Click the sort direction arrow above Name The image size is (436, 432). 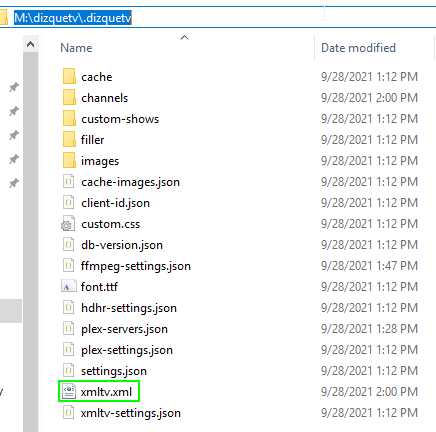(184, 38)
